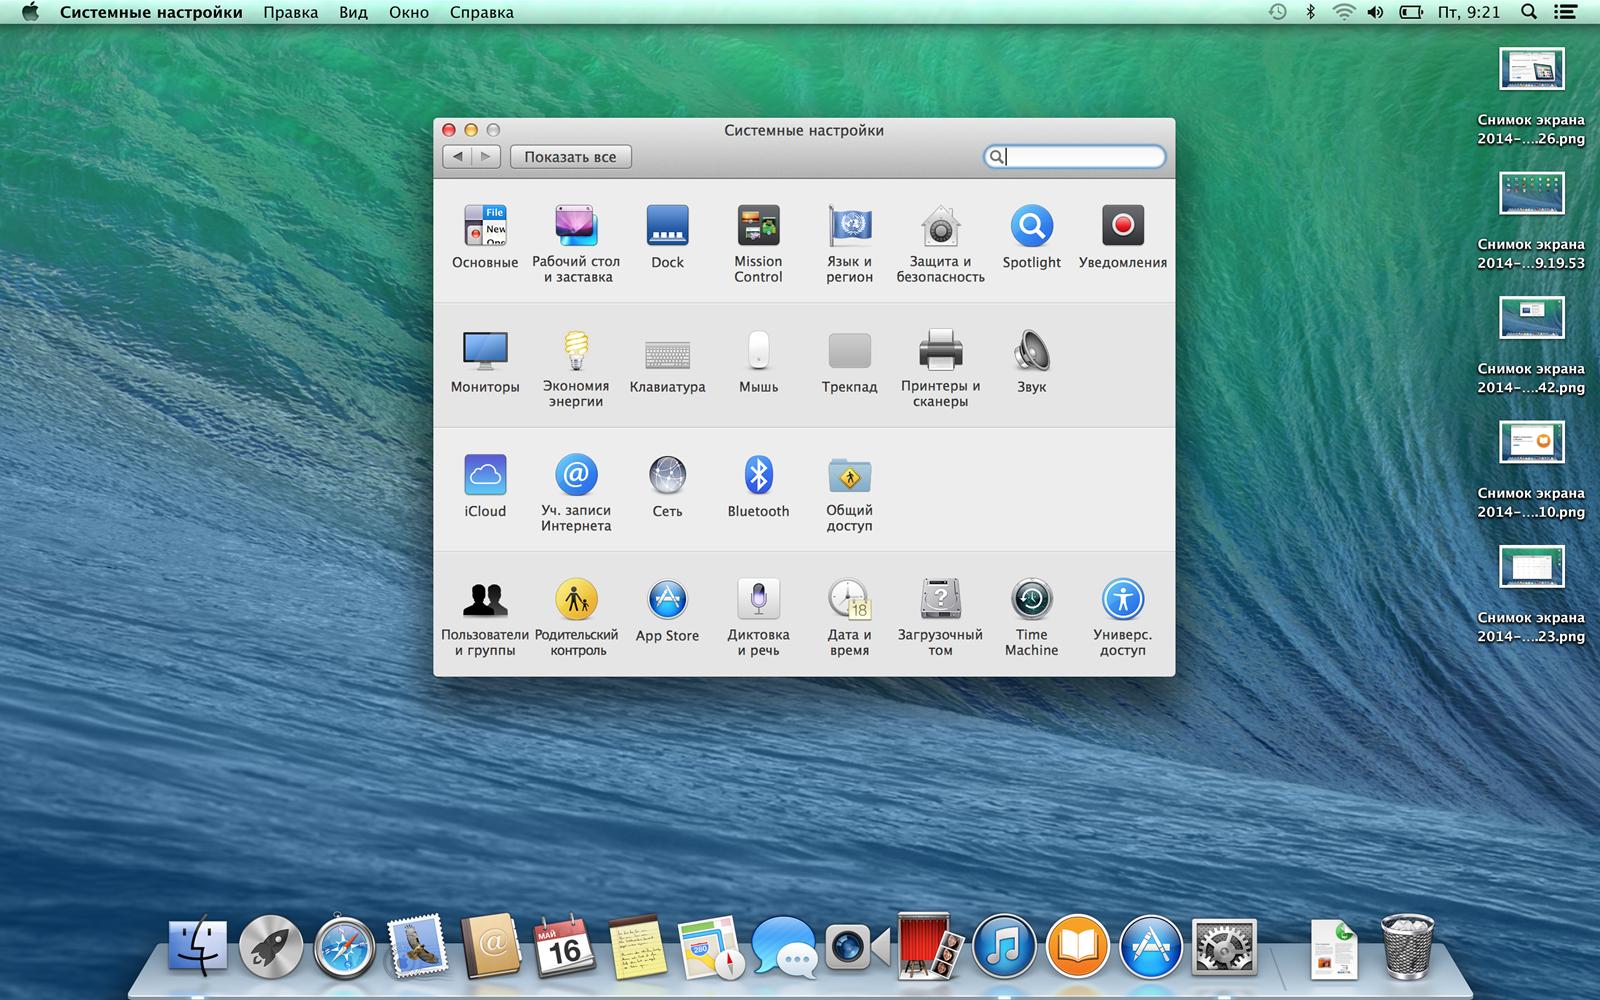Screen dimensions: 1600x1000
Task: Click the Bluetooth menu bar icon
Action: pos(1310,12)
